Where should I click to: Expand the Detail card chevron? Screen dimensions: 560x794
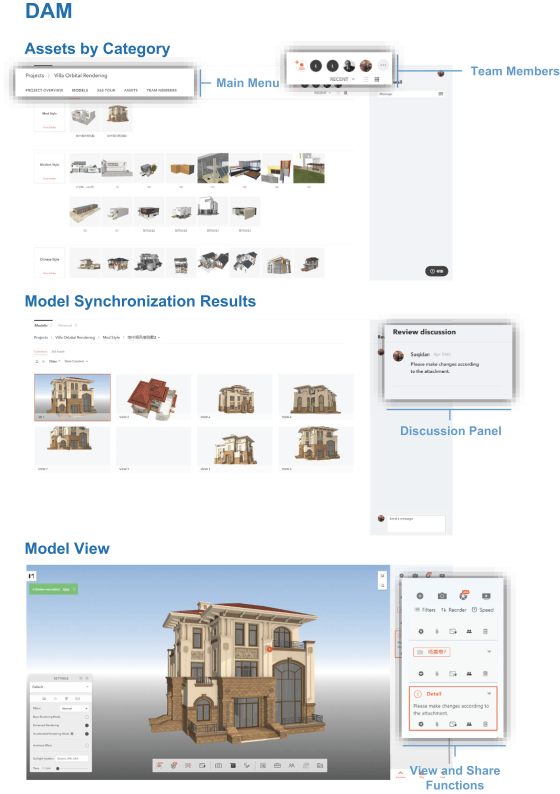point(489,694)
